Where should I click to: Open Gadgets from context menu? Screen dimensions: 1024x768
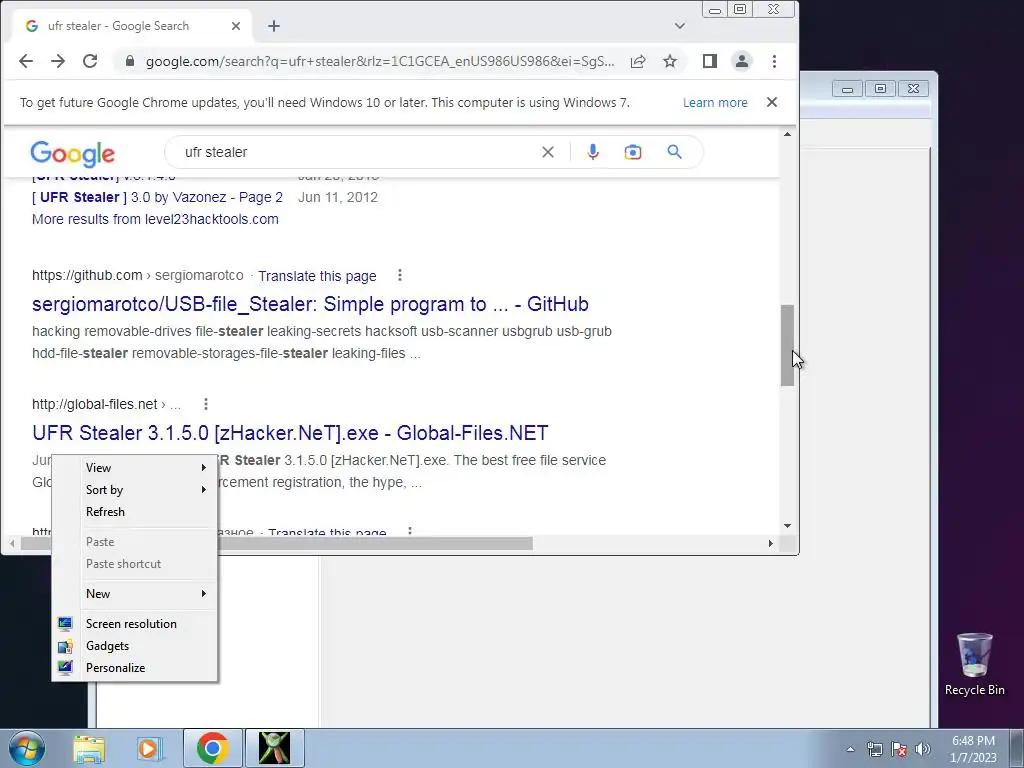[135, 646]
